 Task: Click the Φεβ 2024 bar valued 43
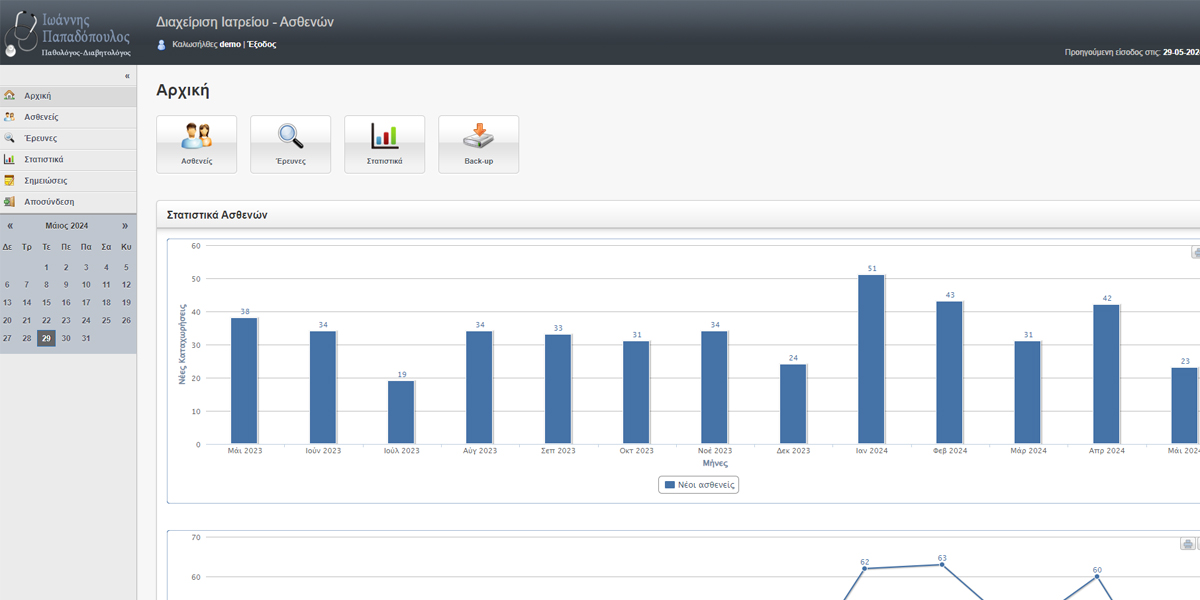point(949,372)
